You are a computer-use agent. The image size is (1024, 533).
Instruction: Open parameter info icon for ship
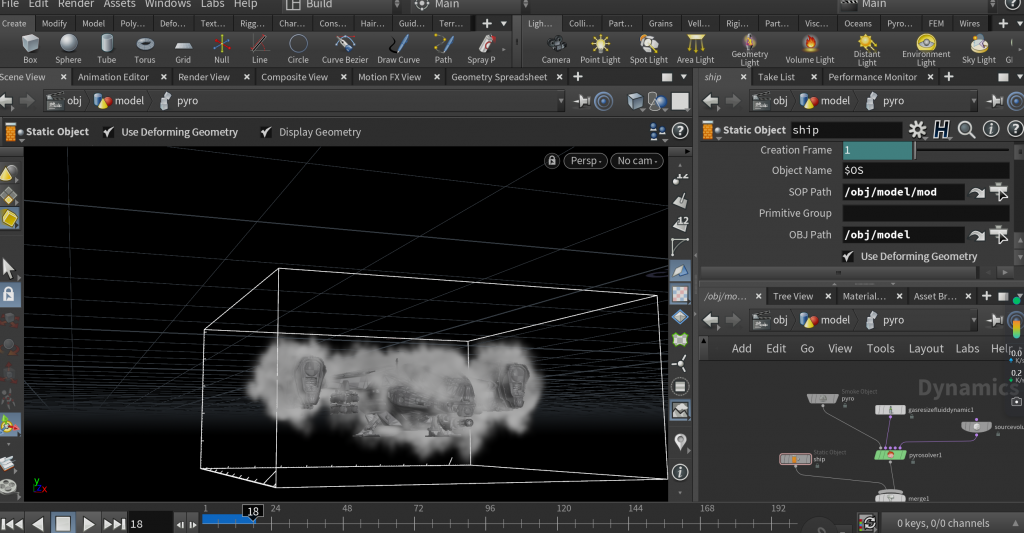[x=991, y=129]
